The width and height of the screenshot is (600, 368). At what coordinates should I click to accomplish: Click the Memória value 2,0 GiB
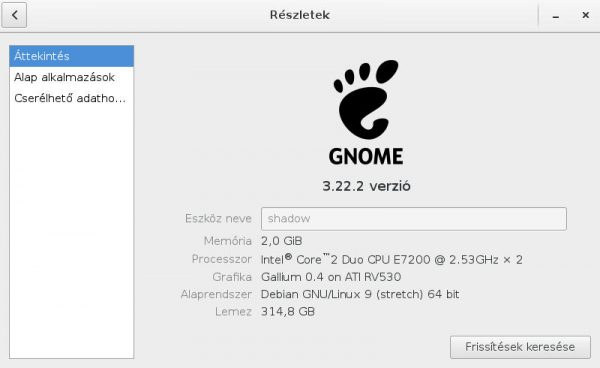282,241
